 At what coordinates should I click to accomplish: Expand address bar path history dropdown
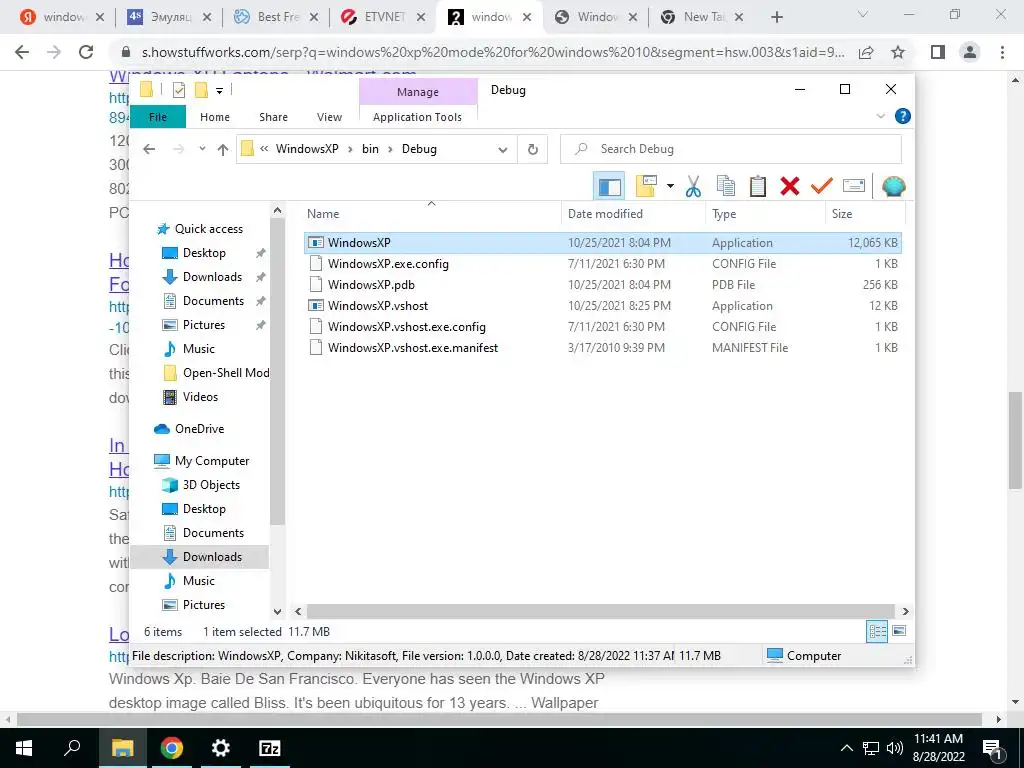pyautogui.click(x=503, y=150)
